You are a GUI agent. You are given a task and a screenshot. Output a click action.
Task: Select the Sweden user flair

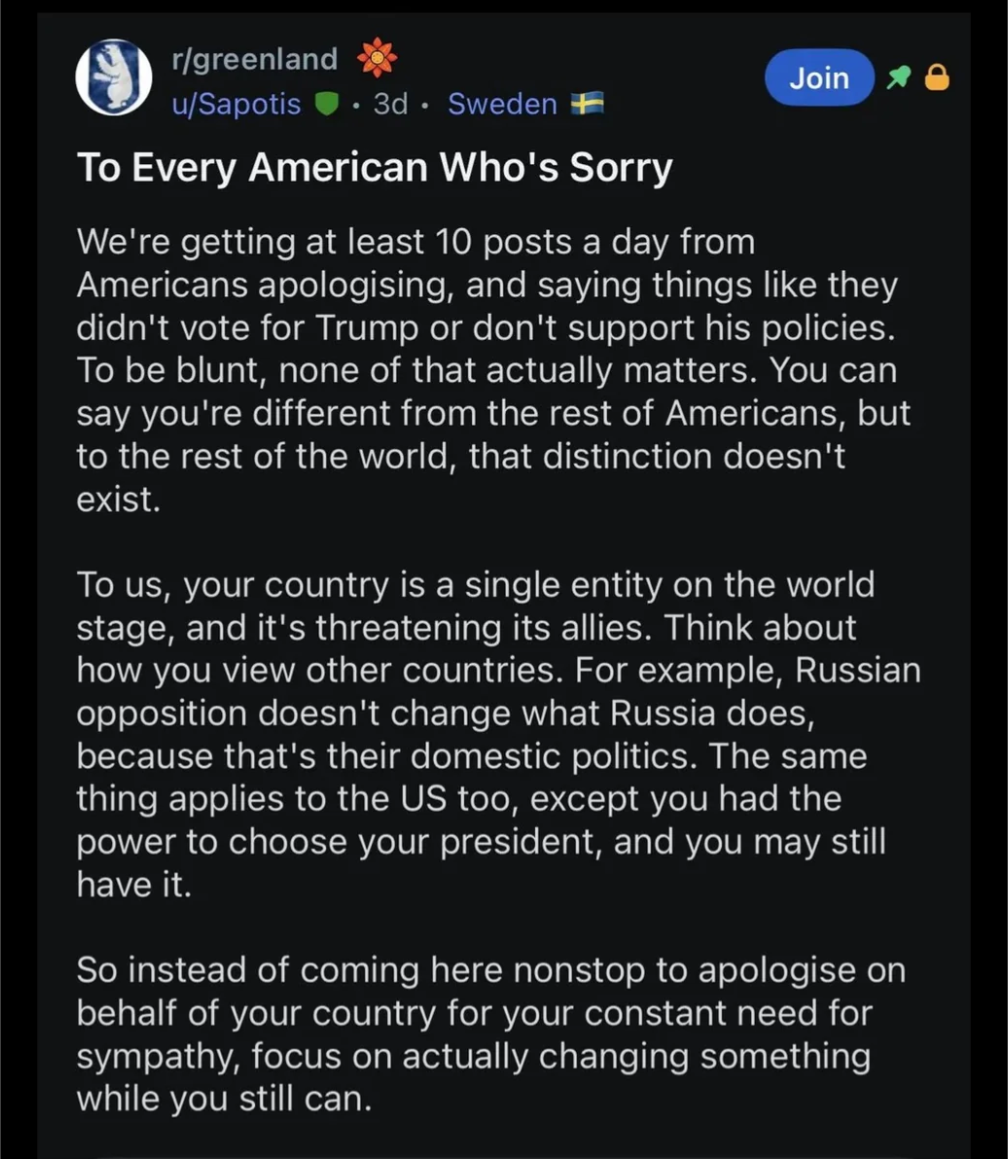pos(503,104)
